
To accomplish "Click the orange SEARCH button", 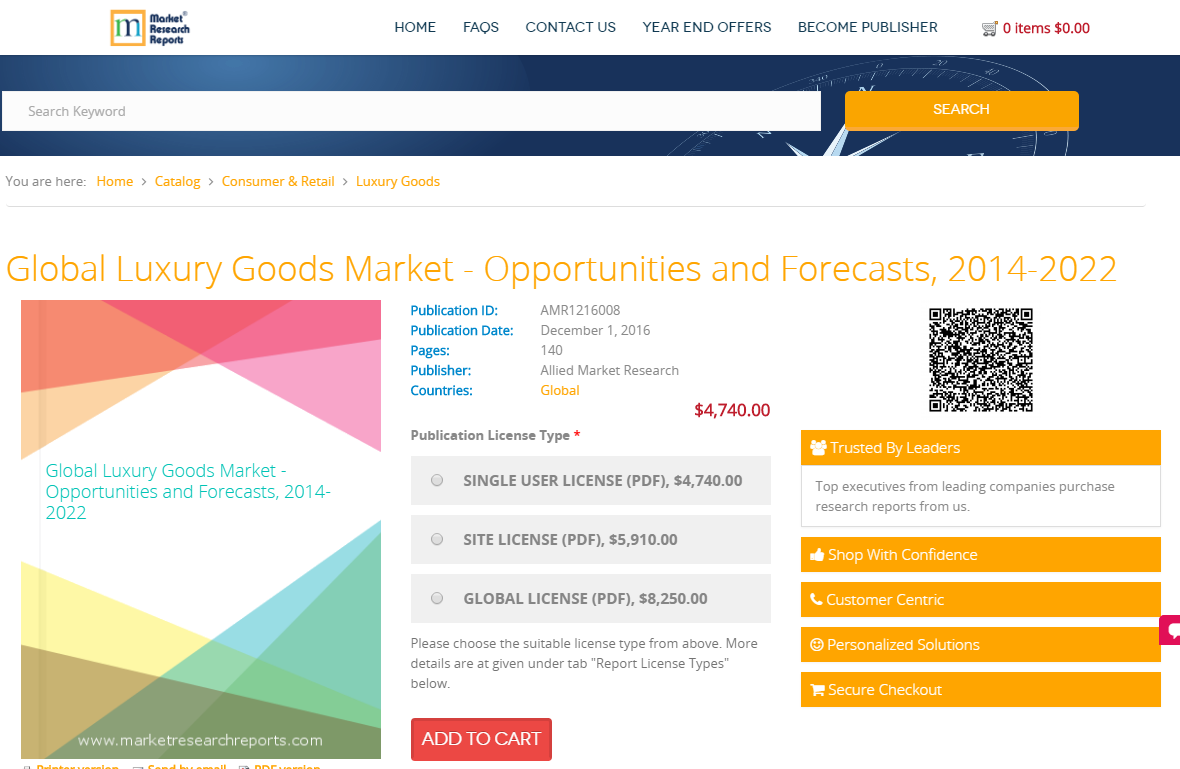I will pos(962,110).
